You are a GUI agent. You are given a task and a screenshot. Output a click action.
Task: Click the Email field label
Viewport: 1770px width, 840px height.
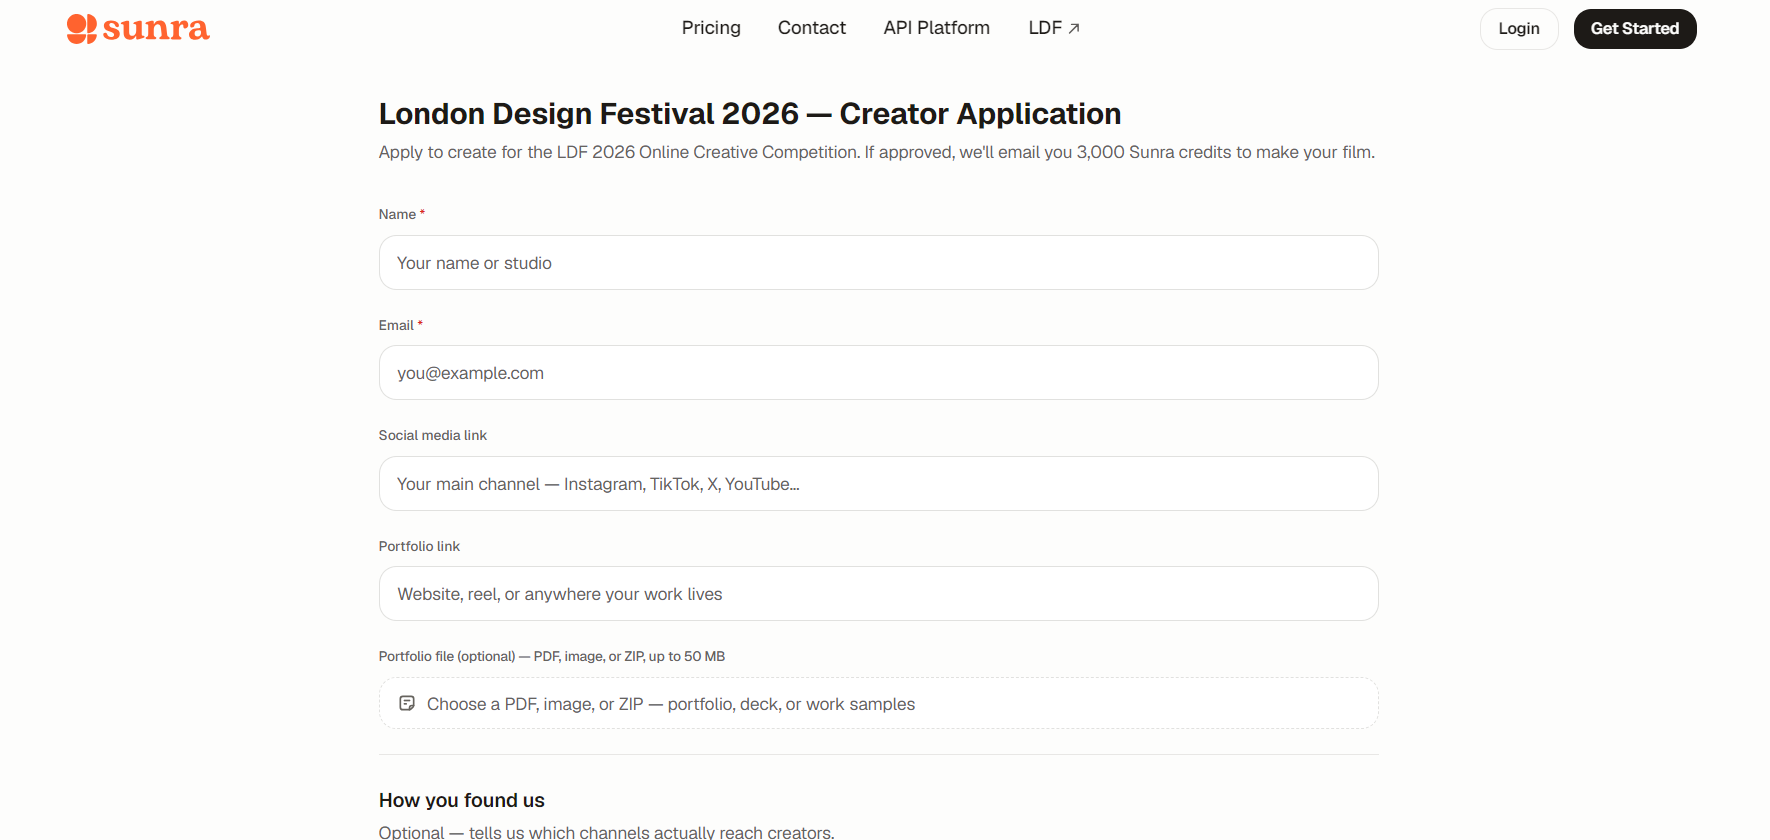click(x=401, y=325)
